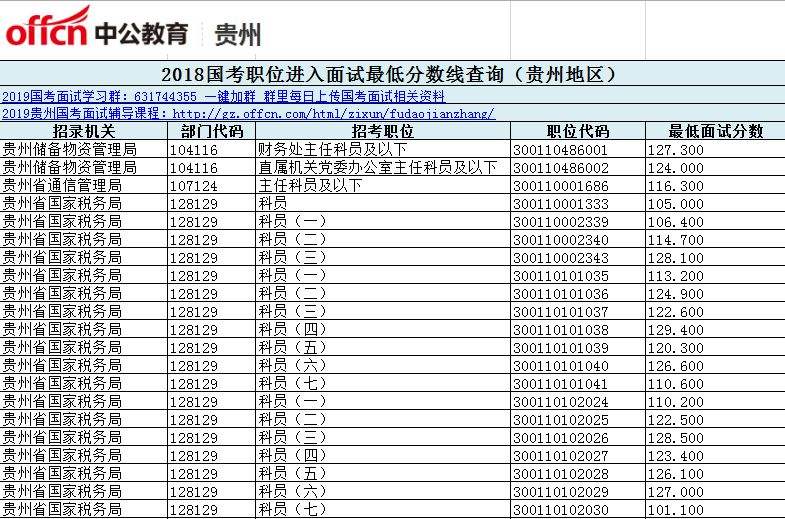This screenshot has height=519, width=785.
Task: Select score cell 126.100
Action: [715, 473]
